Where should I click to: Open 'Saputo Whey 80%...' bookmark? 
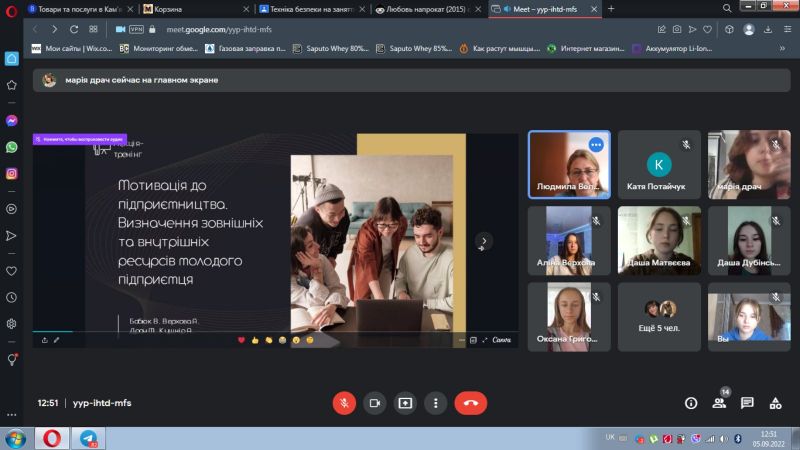tap(331, 48)
